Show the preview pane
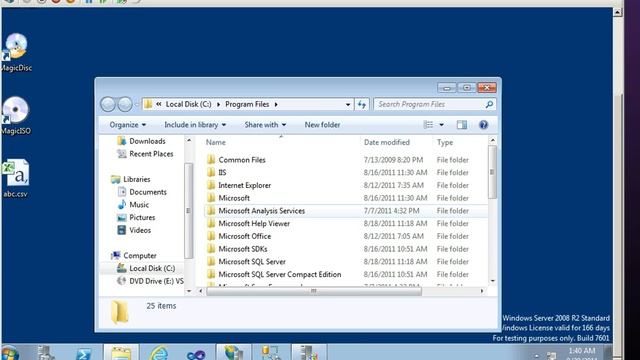The width and height of the screenshot is (640, 360). [x=462, y=125]
